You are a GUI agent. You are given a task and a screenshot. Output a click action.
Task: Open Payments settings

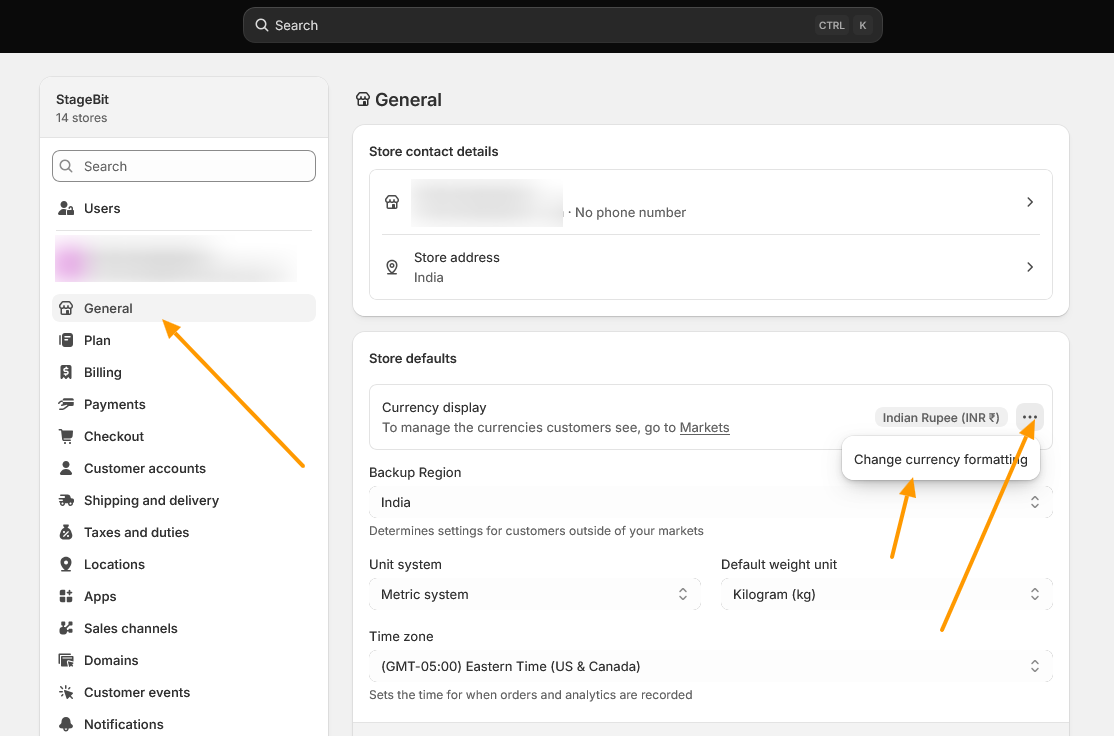(x=183, y=404)
